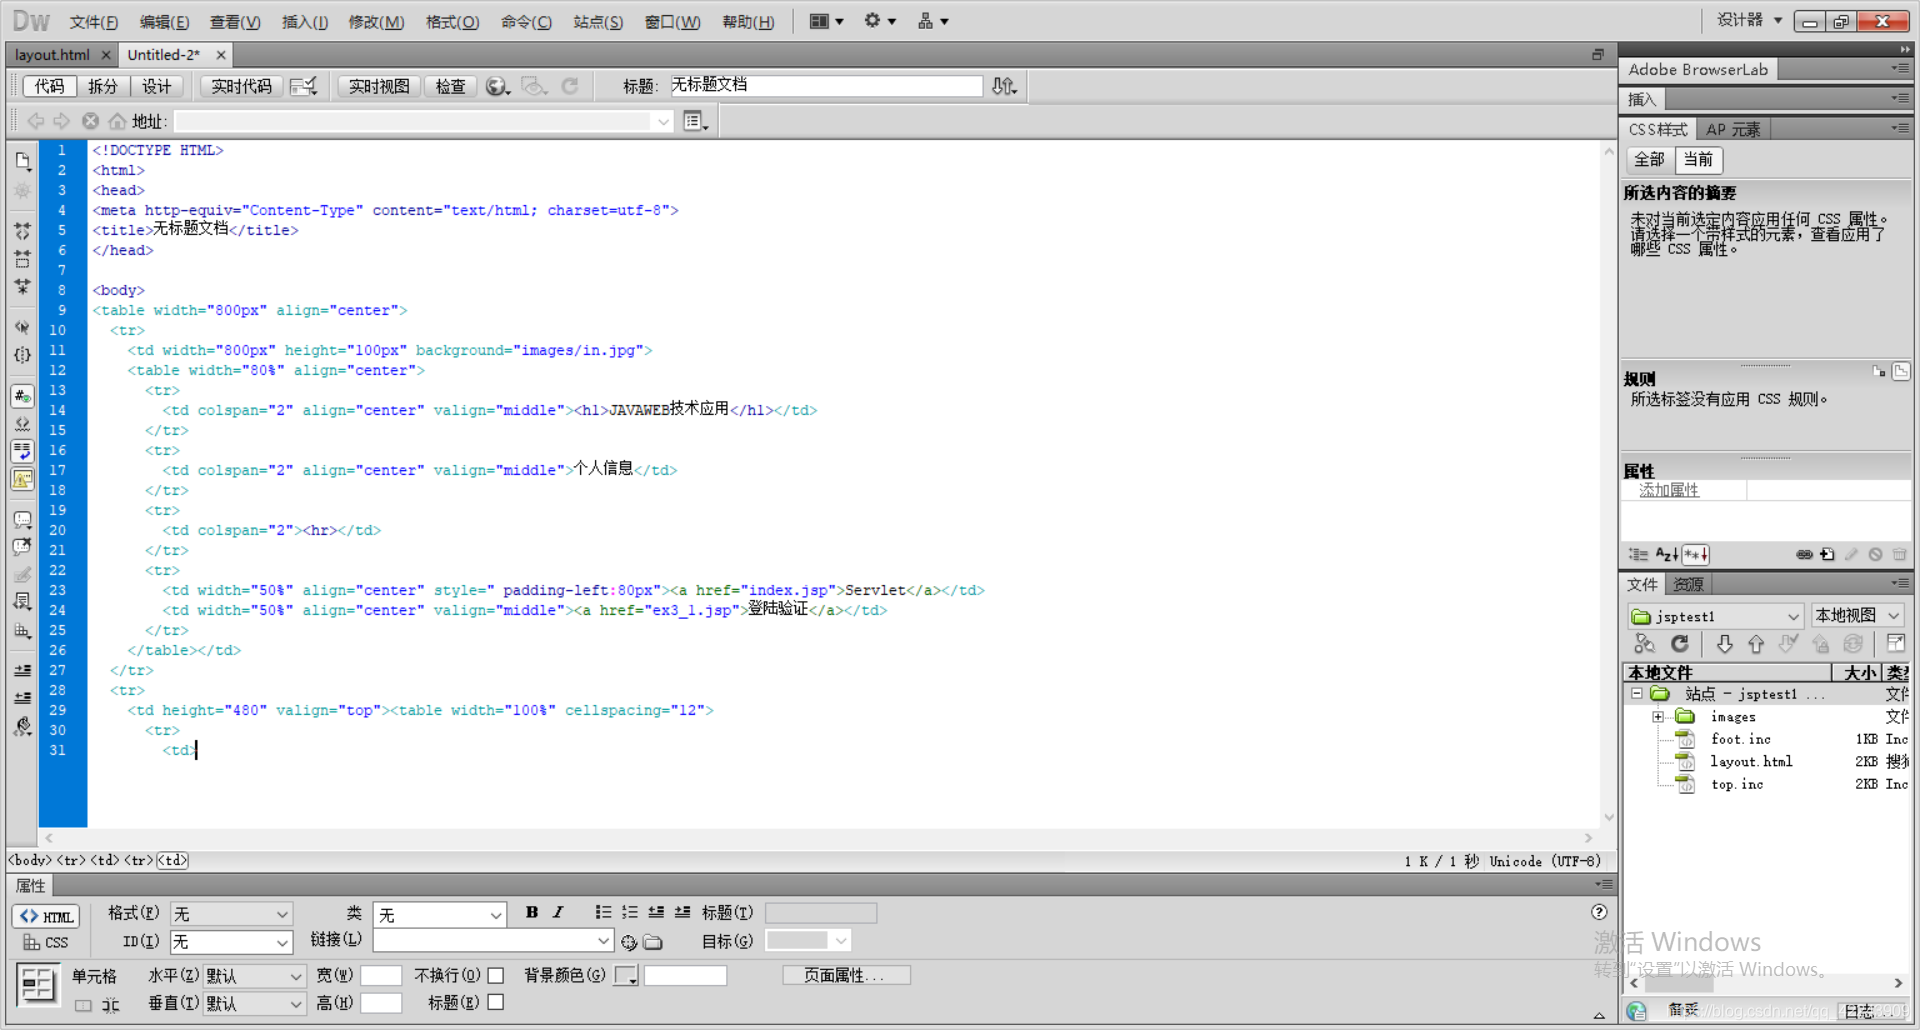Toggle the 不换行 no-wrap checkbox
1920x1030 pixels.
click(x=496, y=975)
